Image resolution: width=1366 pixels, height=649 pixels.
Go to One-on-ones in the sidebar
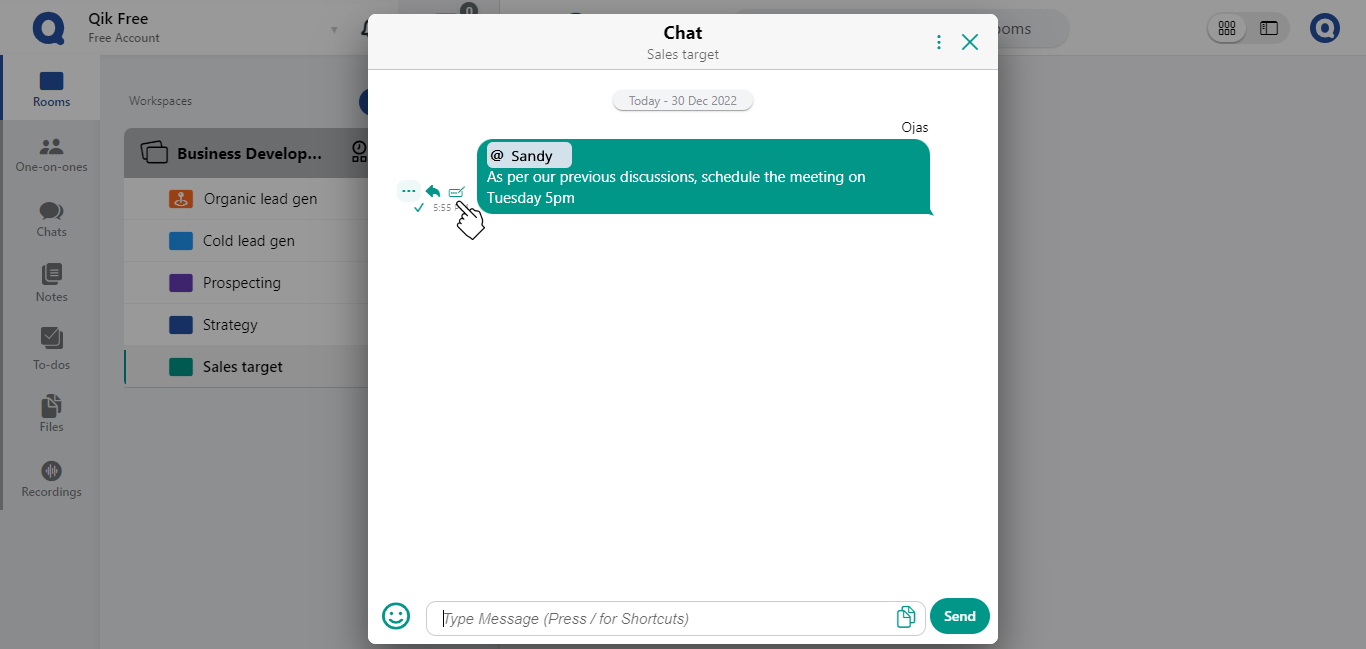(51, 155)
